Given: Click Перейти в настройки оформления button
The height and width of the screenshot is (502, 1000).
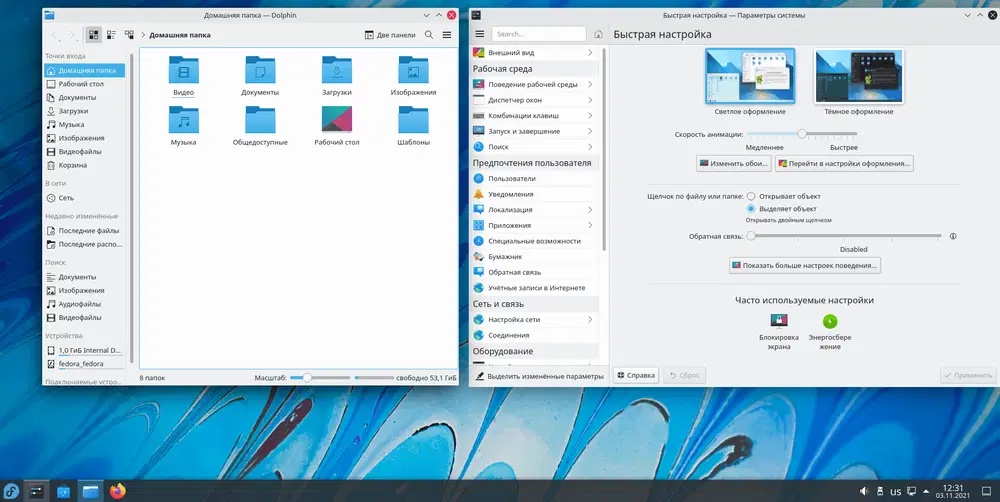Looking at the screenshot, I should point(844,163).
